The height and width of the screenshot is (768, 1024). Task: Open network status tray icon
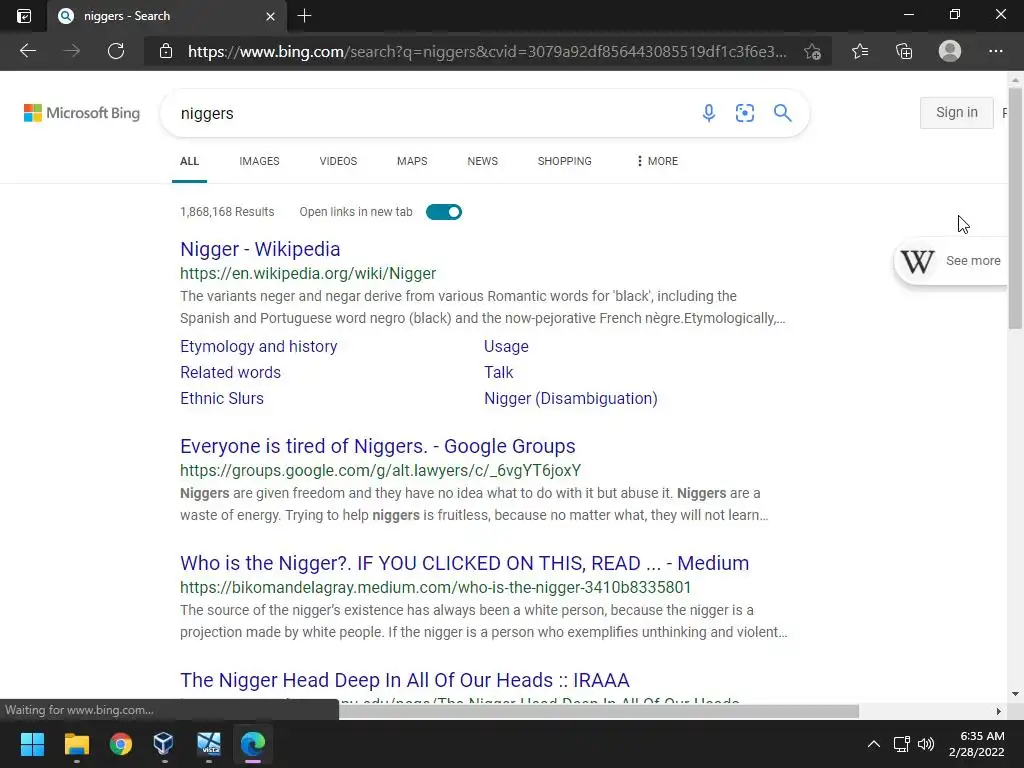(902, 744)
